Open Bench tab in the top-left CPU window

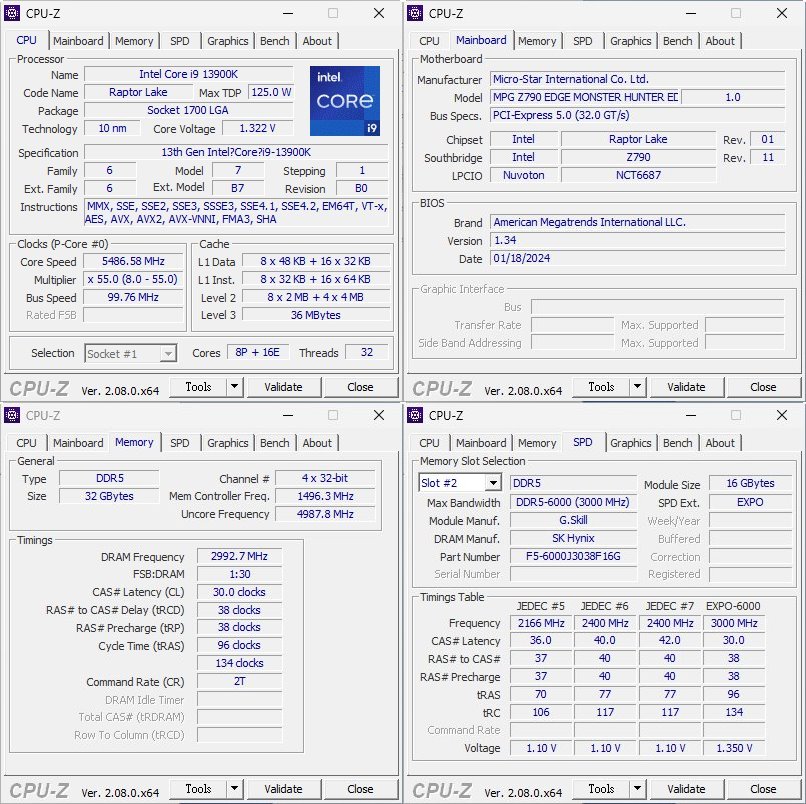[x=274, y=41]
